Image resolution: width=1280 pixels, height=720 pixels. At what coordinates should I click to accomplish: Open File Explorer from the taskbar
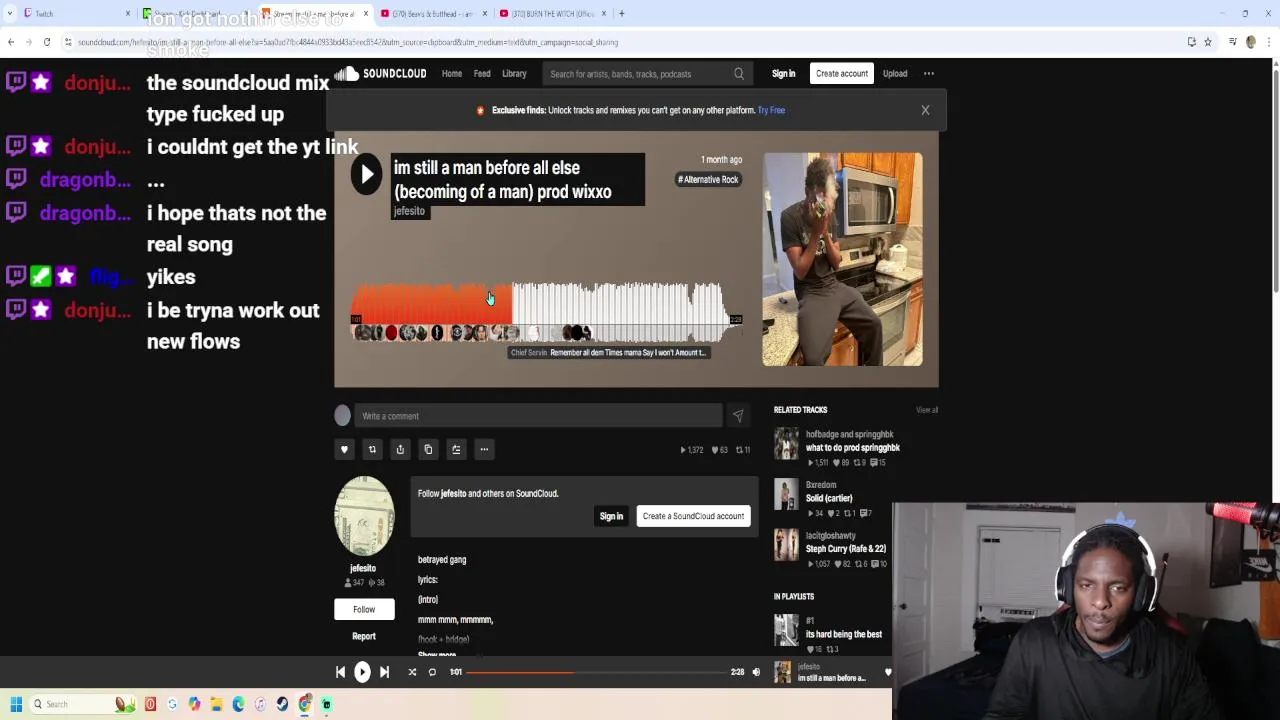coord(216,704)
